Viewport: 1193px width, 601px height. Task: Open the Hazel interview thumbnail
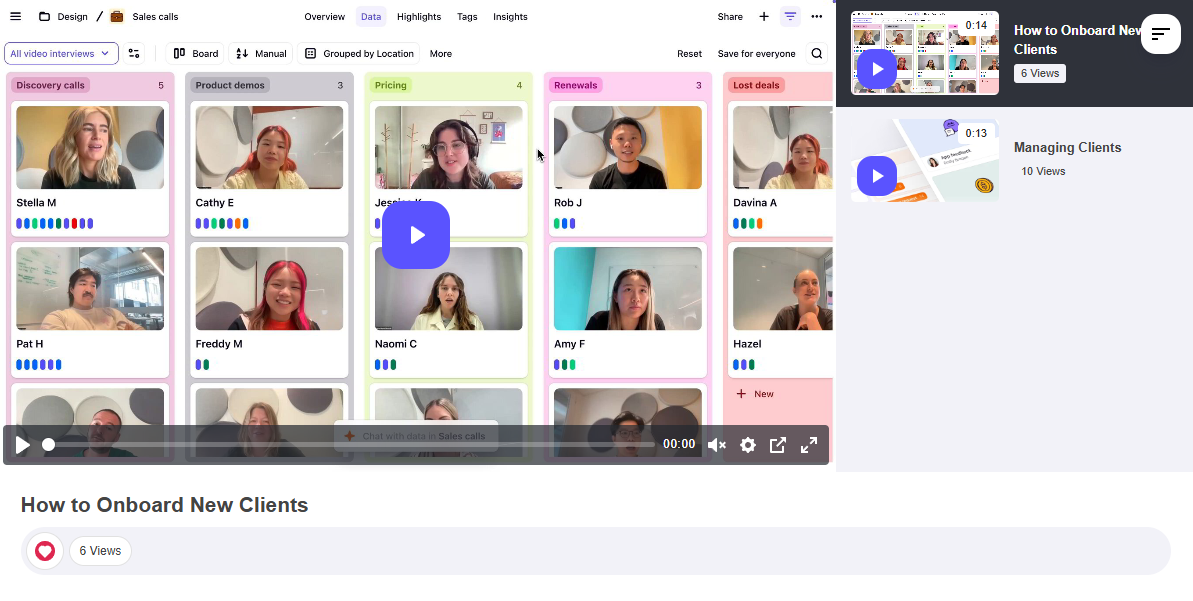(x=783, y=288)
